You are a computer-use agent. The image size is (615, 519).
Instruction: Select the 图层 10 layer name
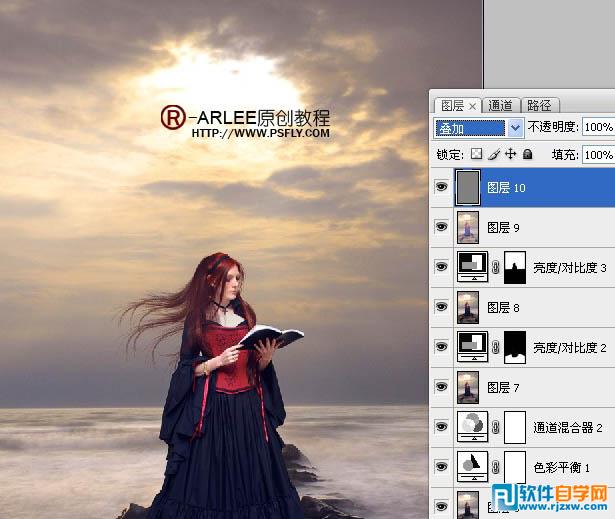[506, 188]
